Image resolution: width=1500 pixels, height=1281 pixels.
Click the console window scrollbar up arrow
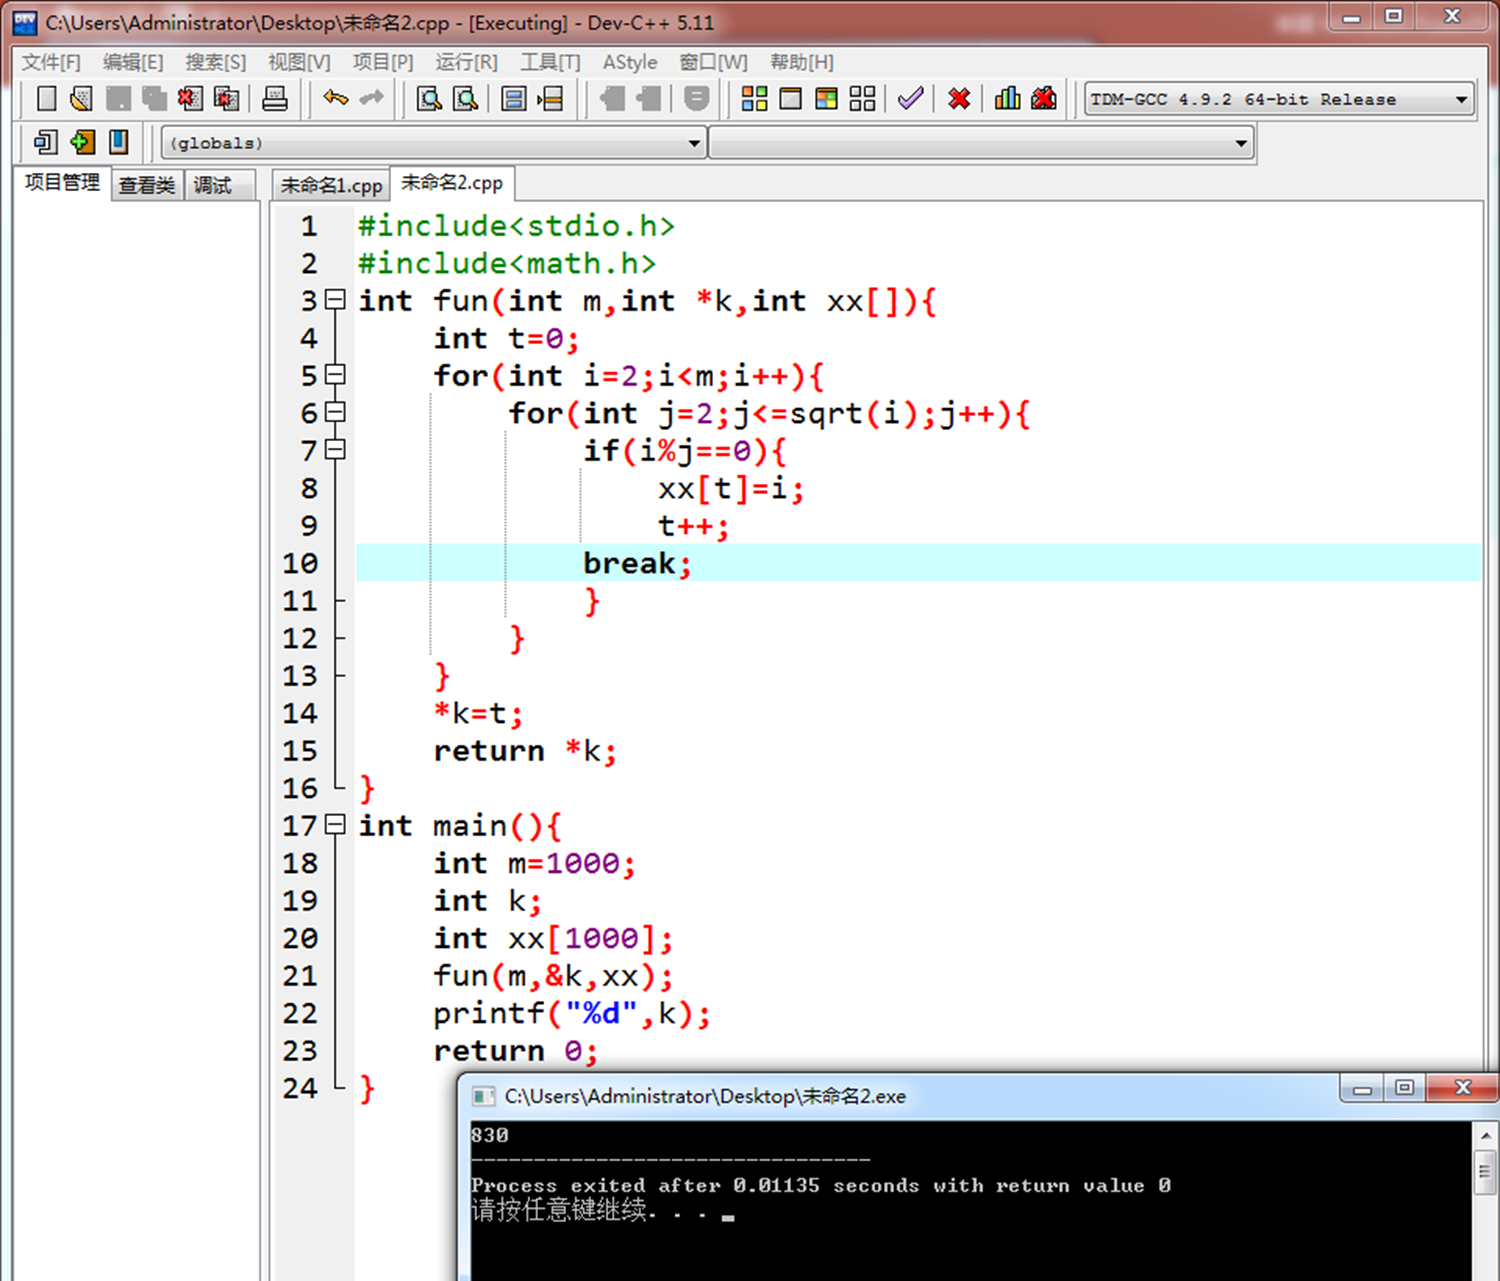[x=1485, y=1135]
